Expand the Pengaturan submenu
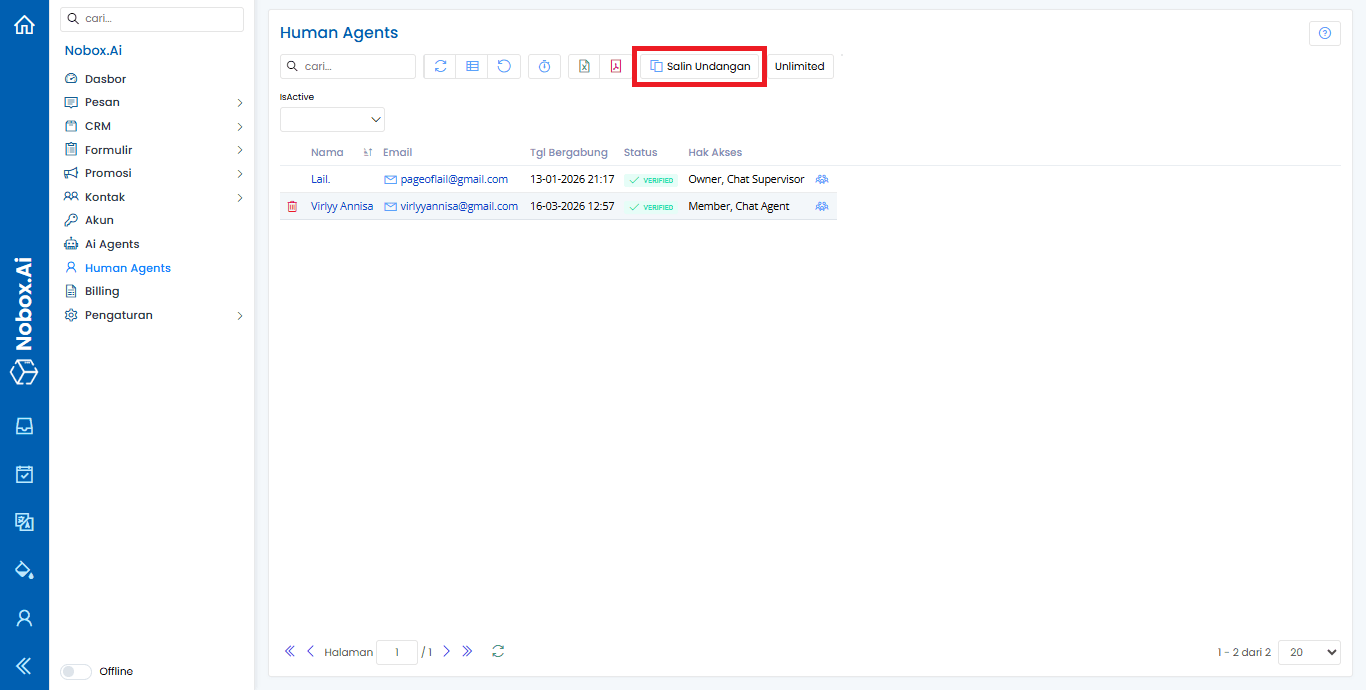The image size is (1366, 690). tap(240, 316)
